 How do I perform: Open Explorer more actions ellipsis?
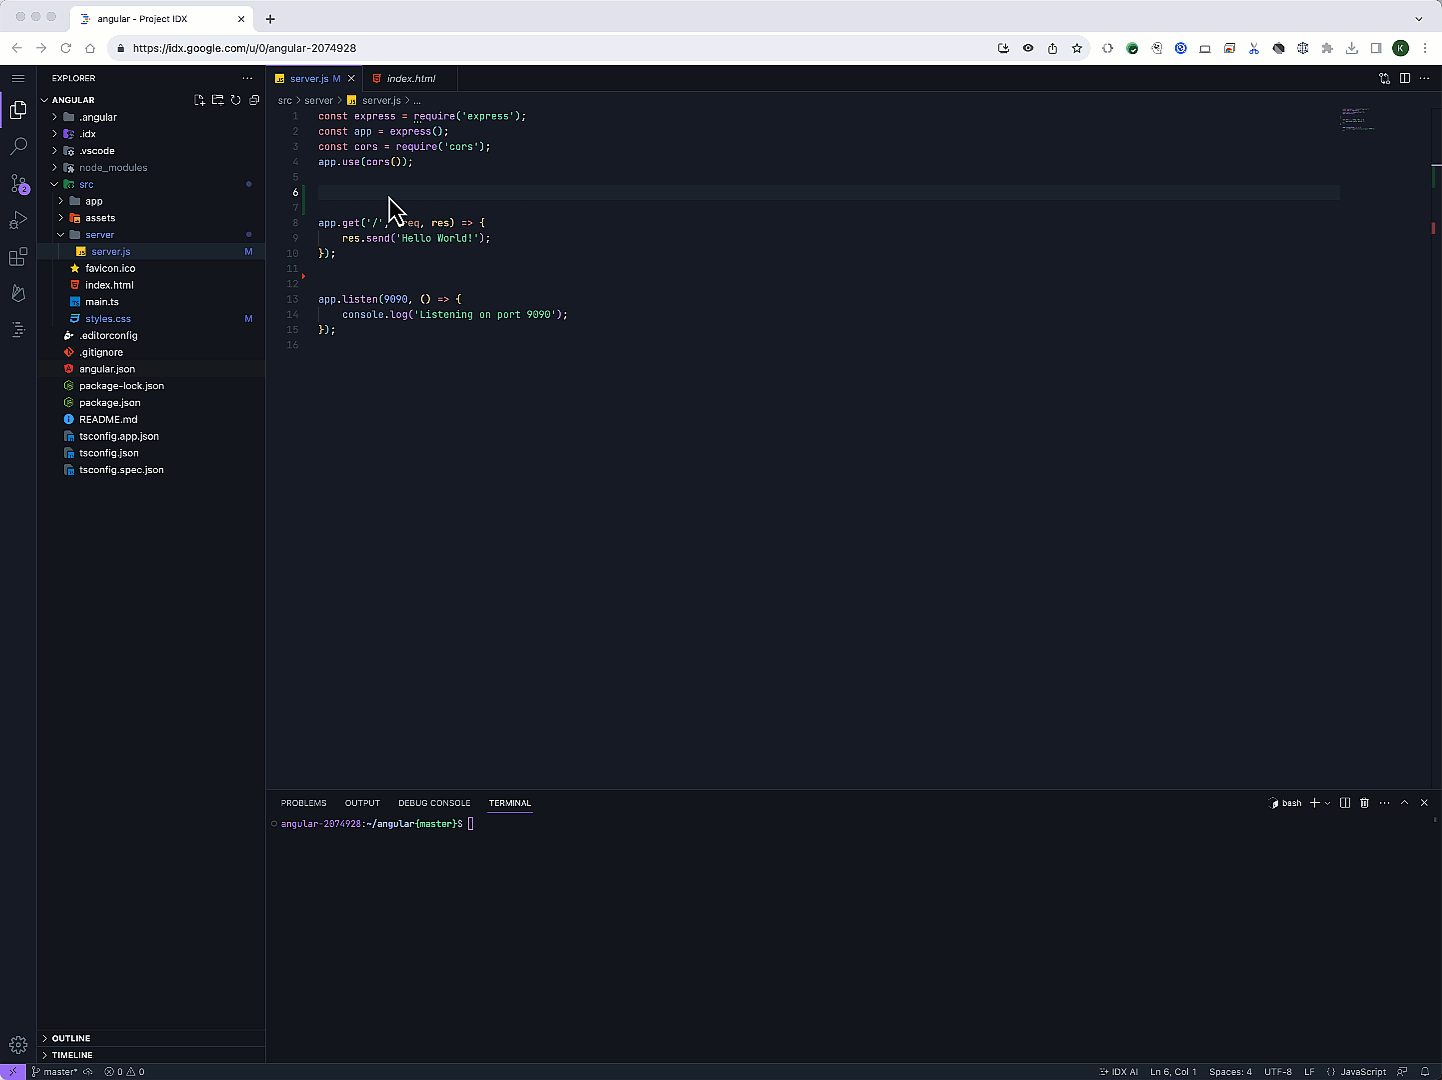pos(247,78)
